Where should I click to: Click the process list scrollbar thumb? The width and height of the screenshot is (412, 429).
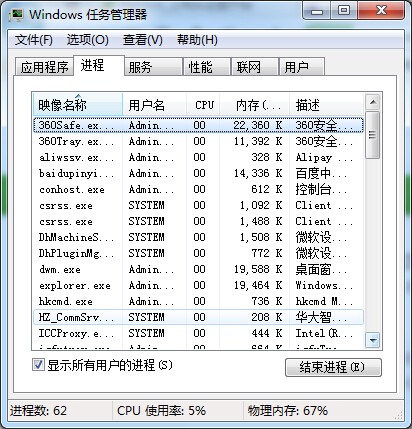(373, 135)
